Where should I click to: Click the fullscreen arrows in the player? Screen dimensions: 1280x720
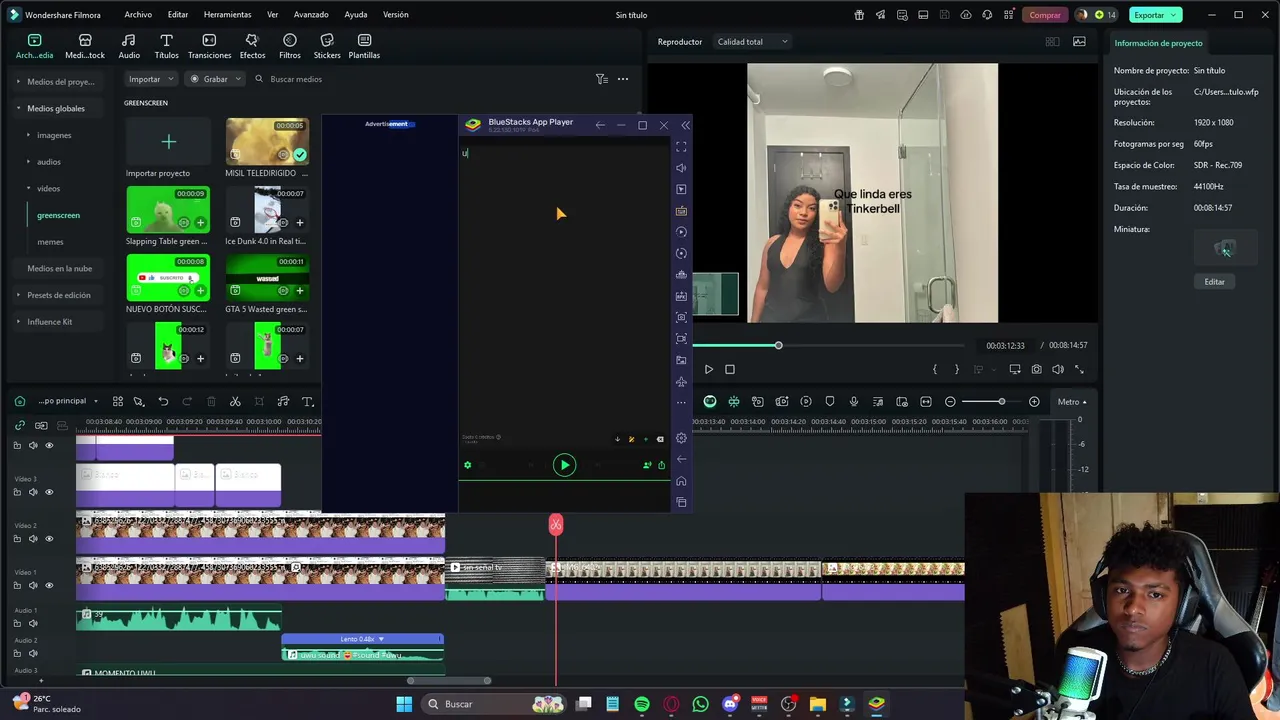(1079, 369)
